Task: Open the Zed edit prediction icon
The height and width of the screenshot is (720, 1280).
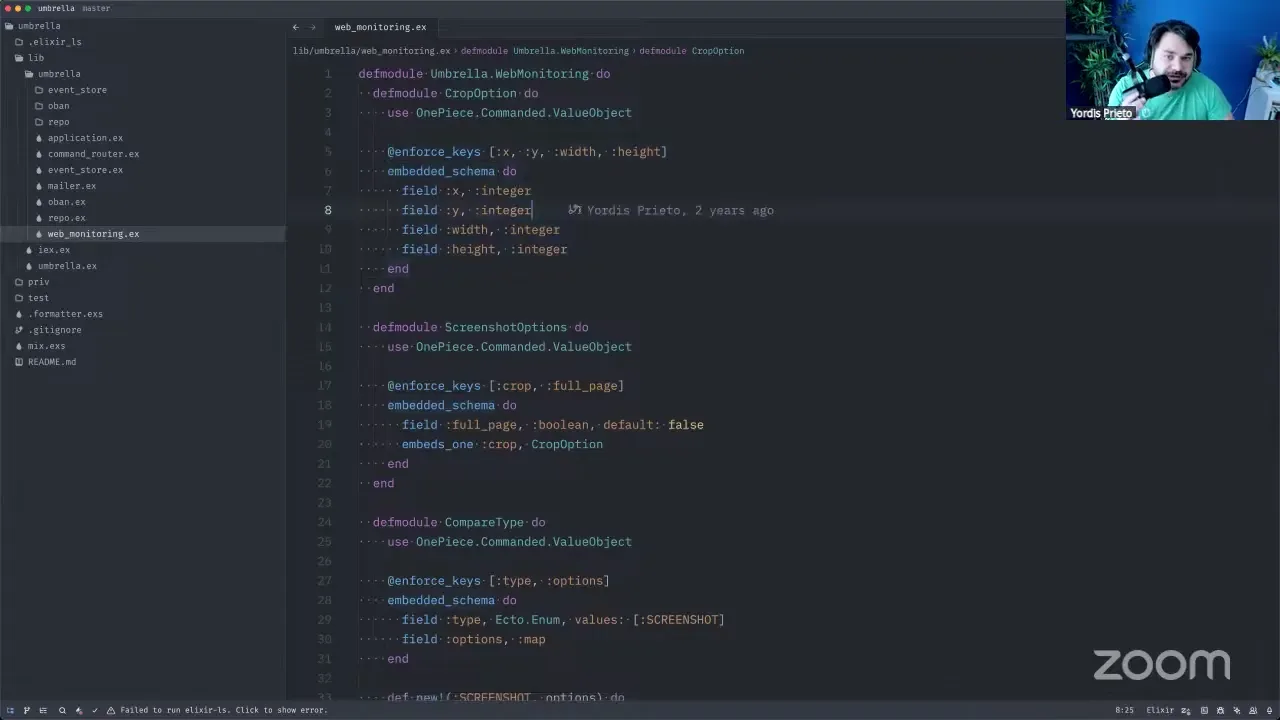Action: 1186,710
